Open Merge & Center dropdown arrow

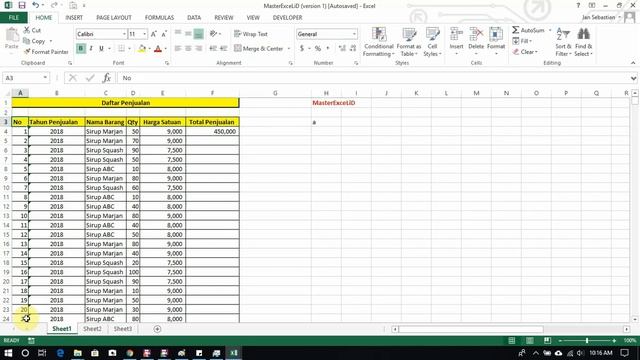[x=289, y=49]
